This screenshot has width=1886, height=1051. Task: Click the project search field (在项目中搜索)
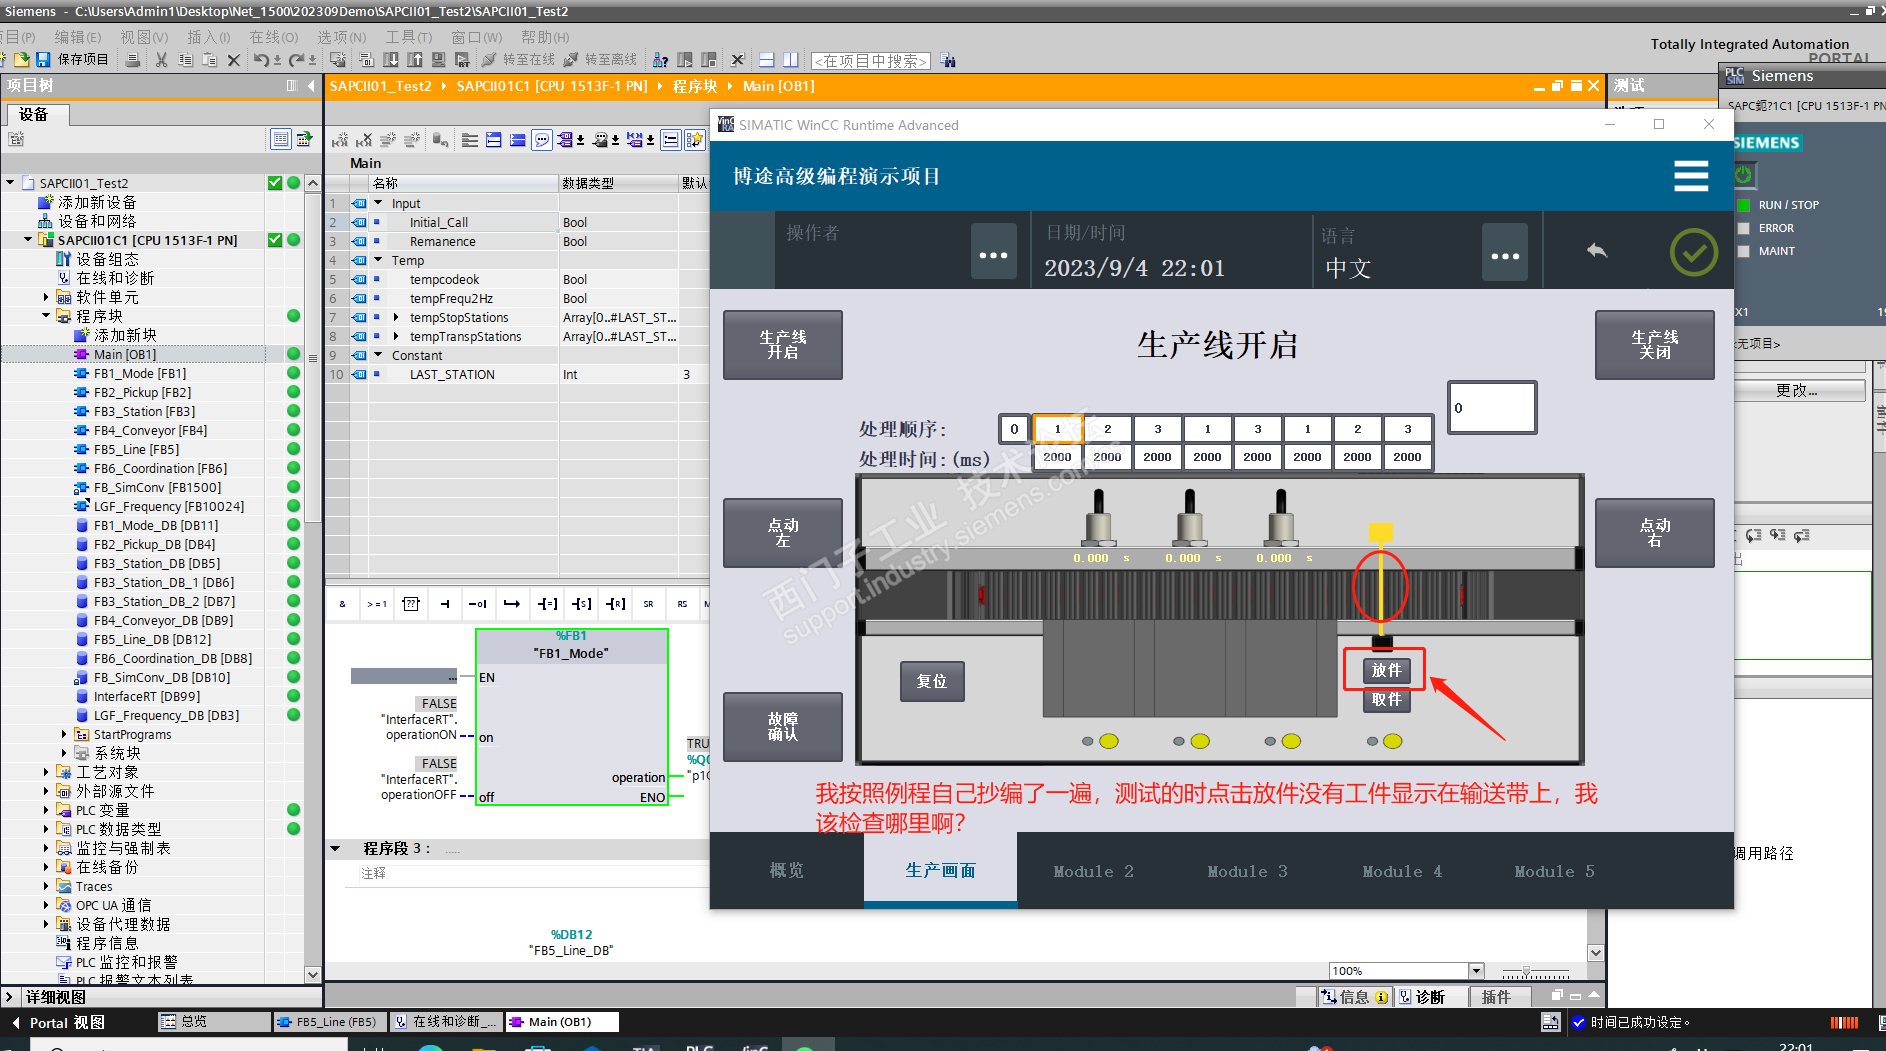click(x=871, y=61)
